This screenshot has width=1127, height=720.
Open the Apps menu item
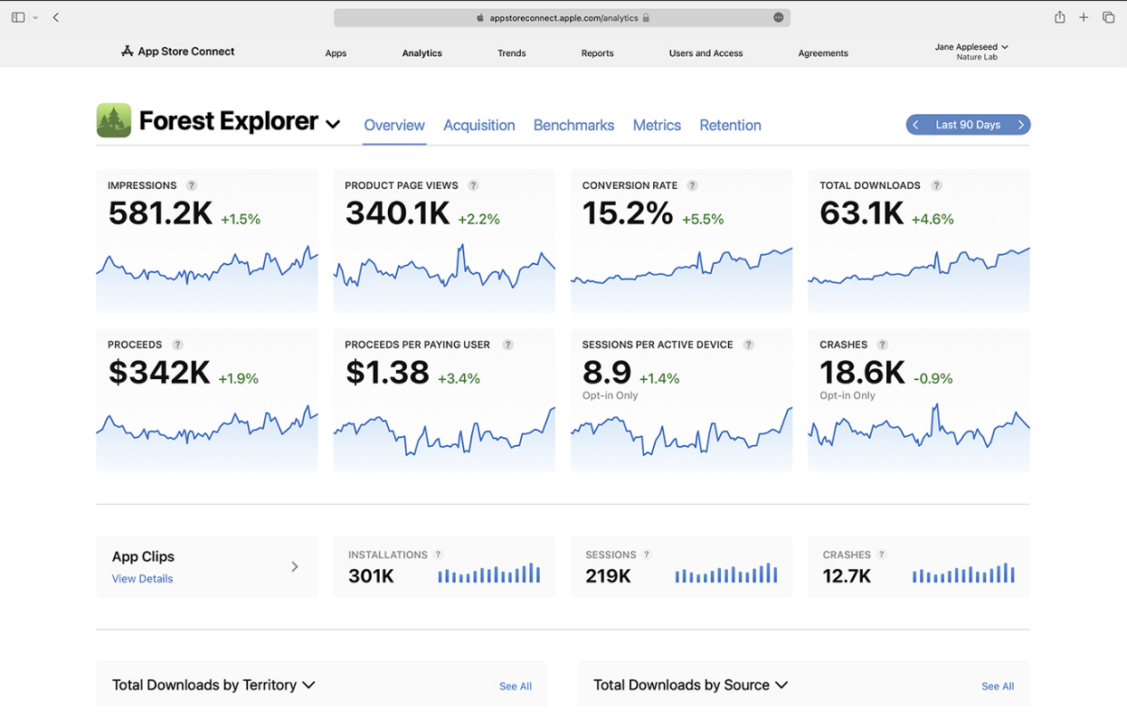tap(336, 53)
